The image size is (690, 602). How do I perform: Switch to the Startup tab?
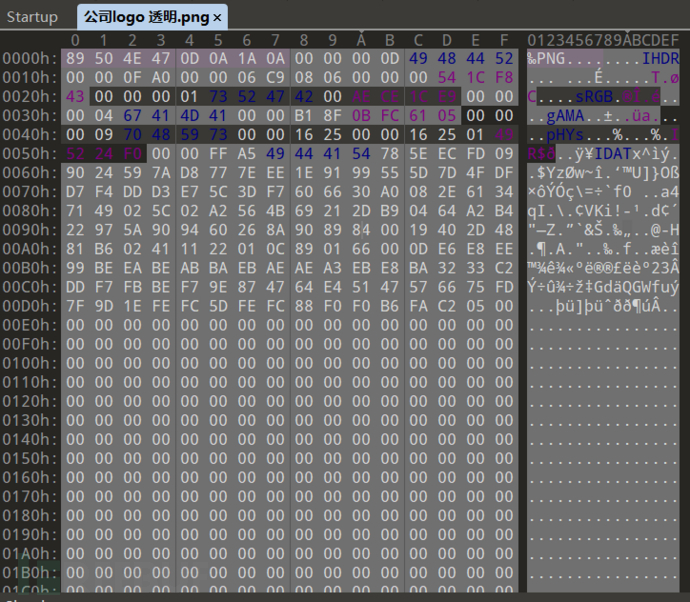click(x=33, y=17)
